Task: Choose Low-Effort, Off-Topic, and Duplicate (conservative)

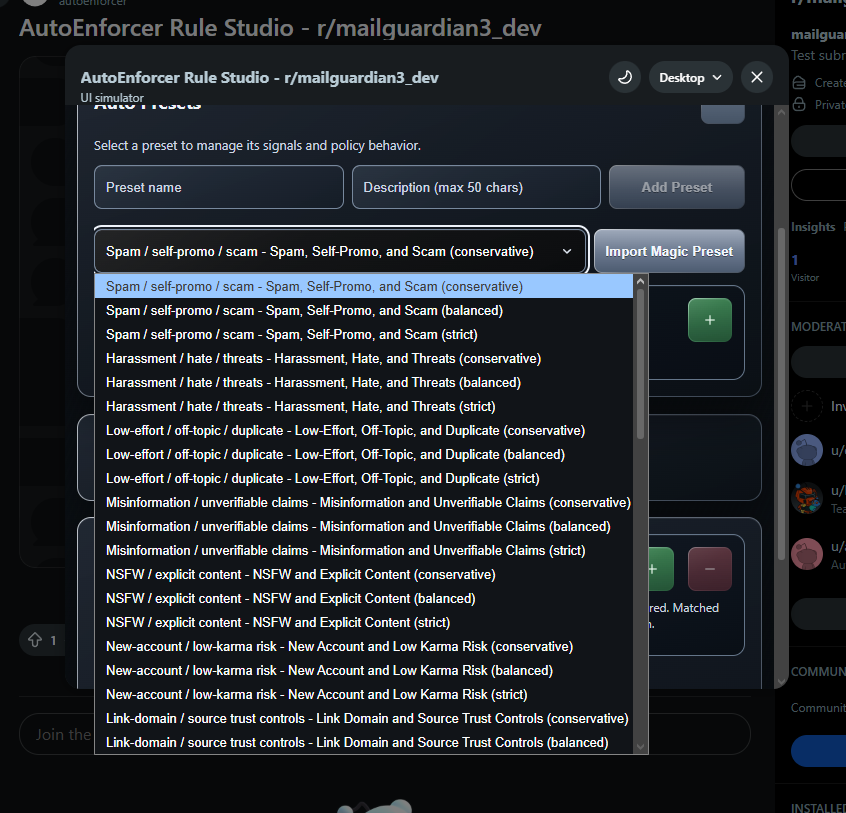Action: coord(364,431)
